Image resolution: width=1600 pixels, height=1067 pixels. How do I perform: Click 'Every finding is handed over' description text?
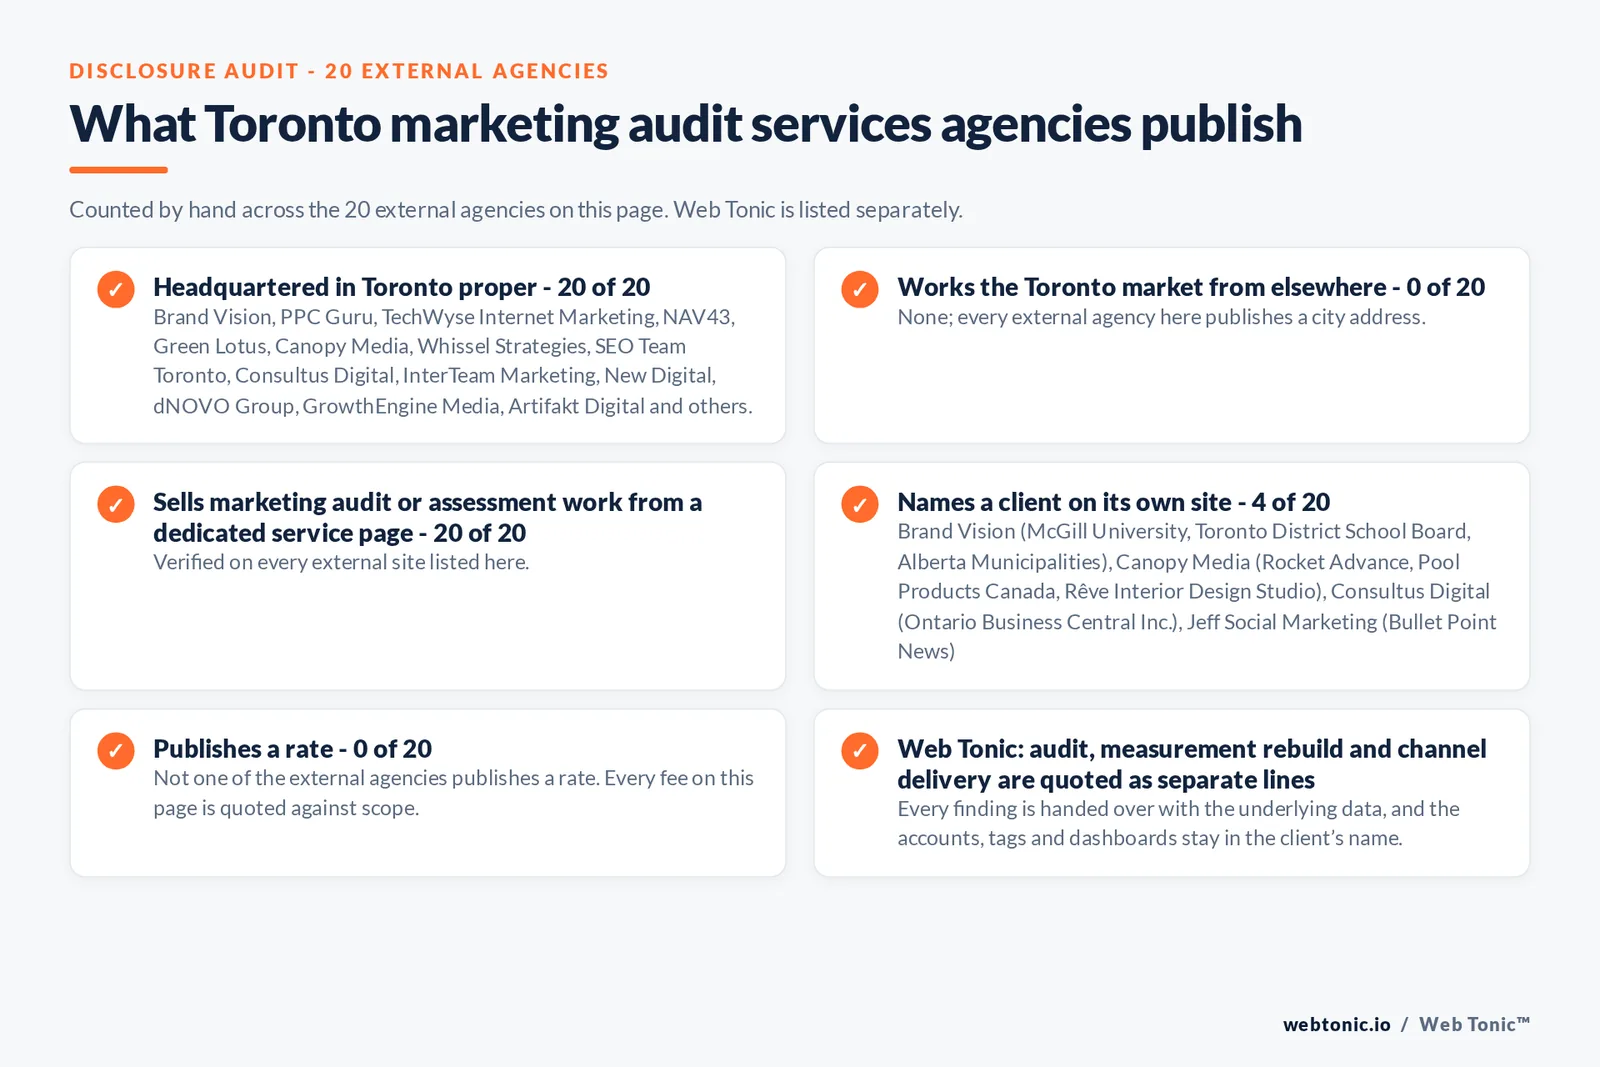(x=1178, y=823)
